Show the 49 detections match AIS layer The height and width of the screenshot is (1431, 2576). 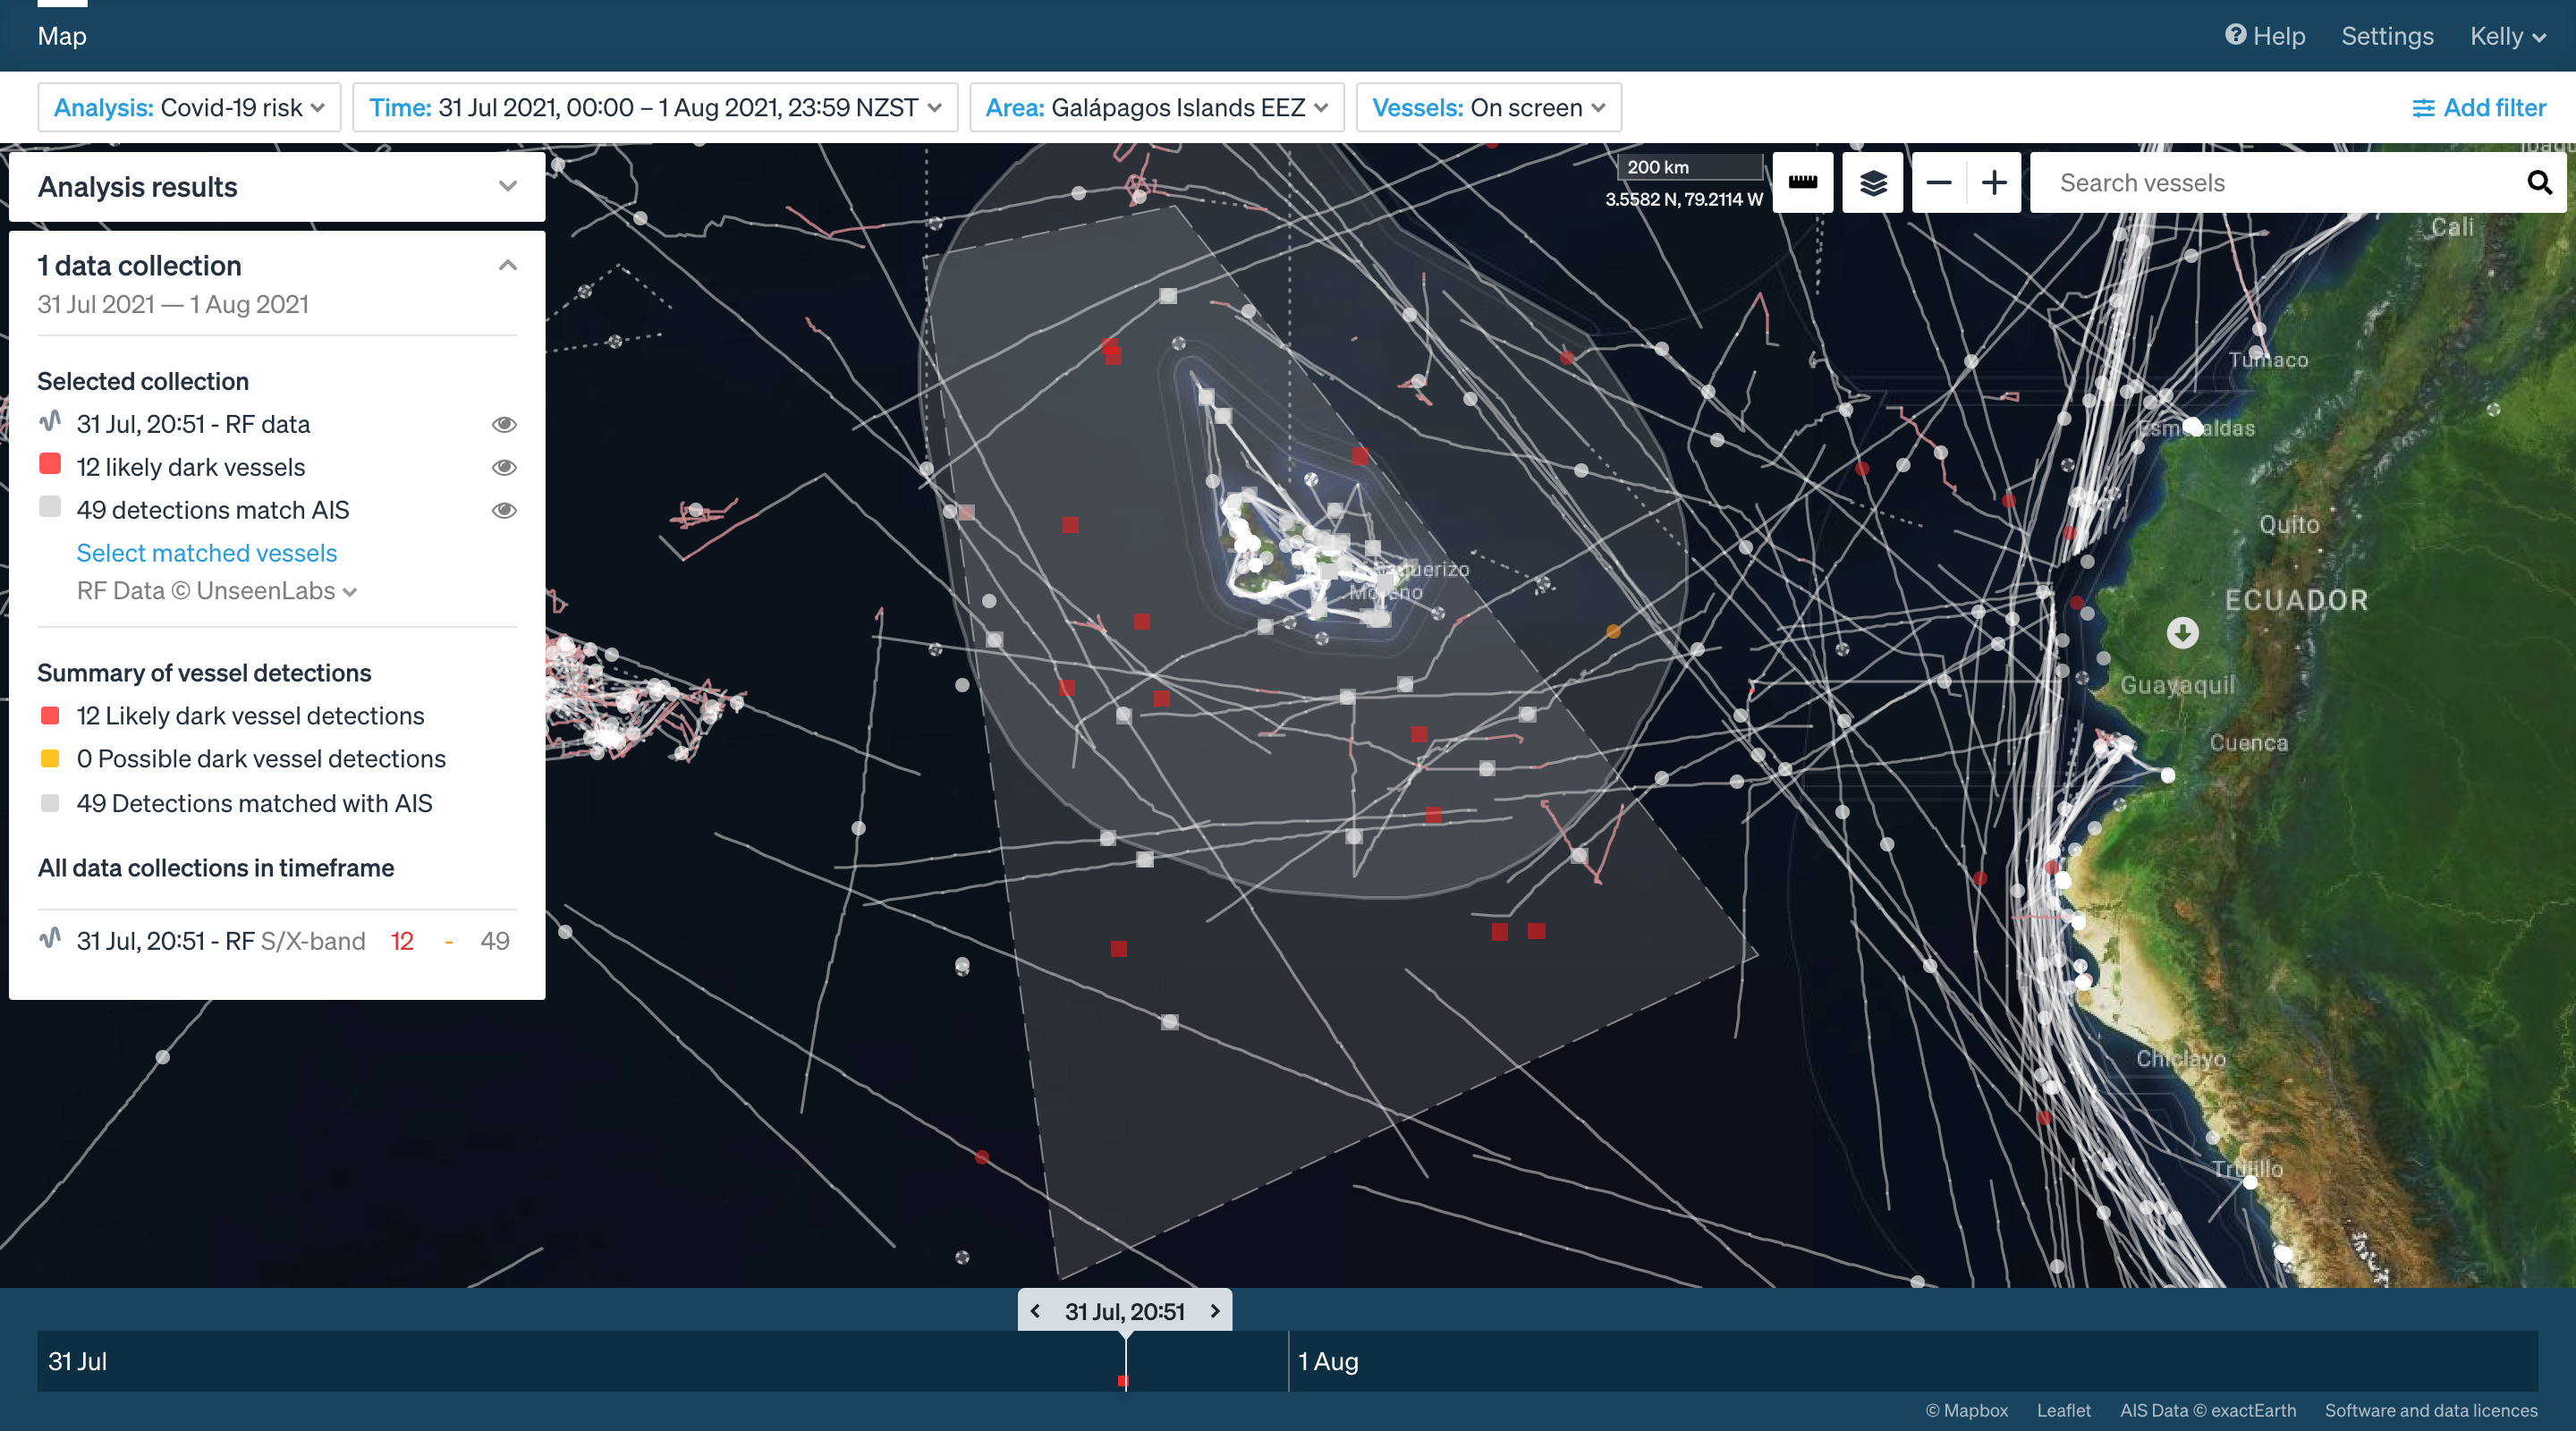point(505,510)
